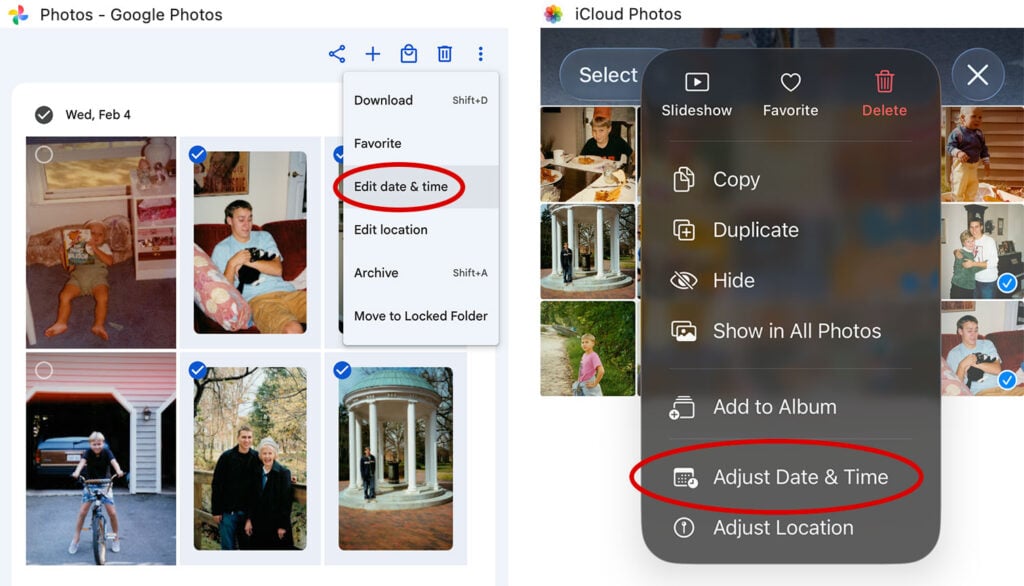
Task: Open the three-dot More options menu
Action: coord(481,54)
